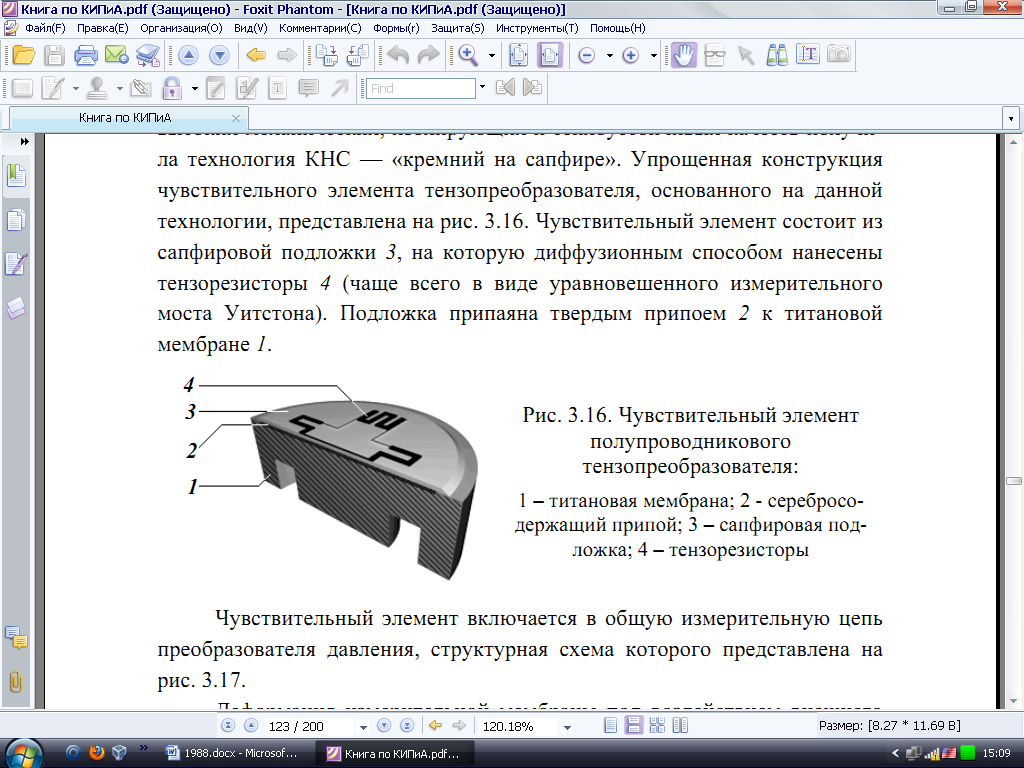
Task: Switch to Continuous page layout
Action: pyautogui.click(x=633, y=726)
